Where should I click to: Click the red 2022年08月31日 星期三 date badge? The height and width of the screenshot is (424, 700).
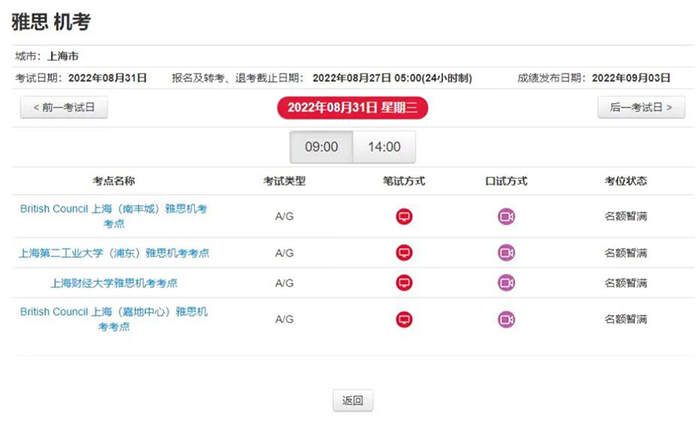click(351, 108)
